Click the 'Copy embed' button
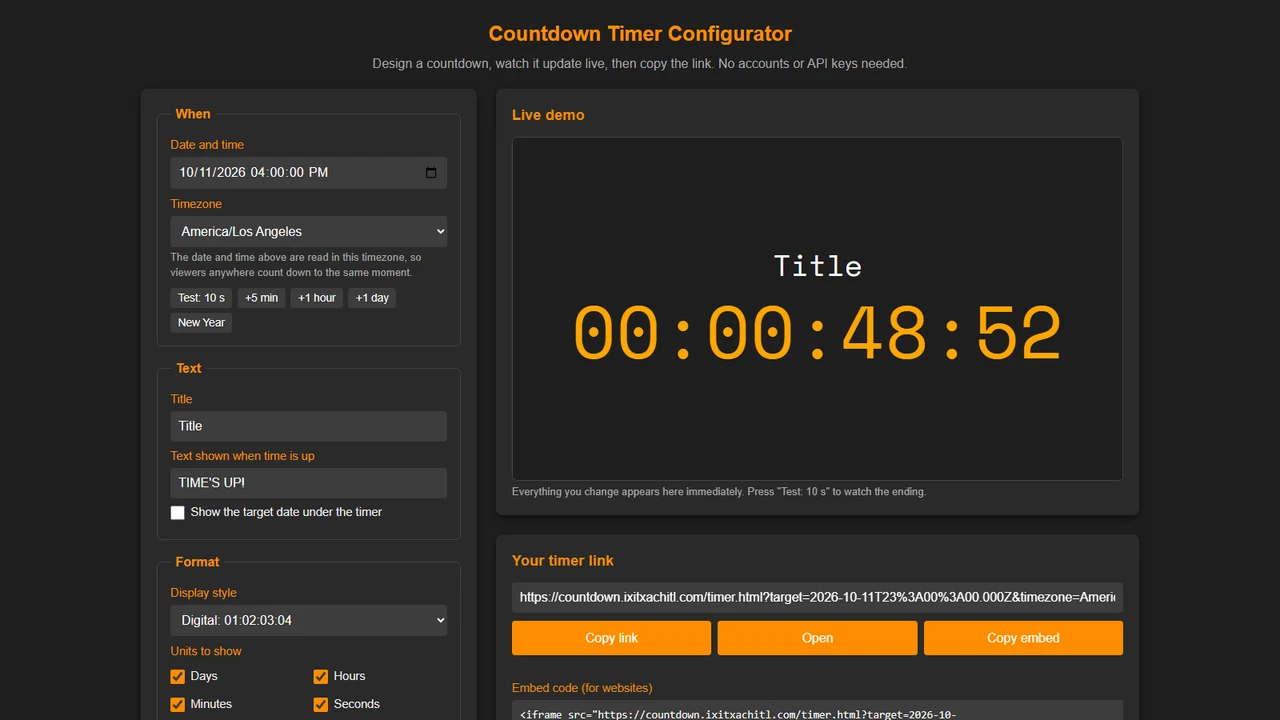 1023,638
